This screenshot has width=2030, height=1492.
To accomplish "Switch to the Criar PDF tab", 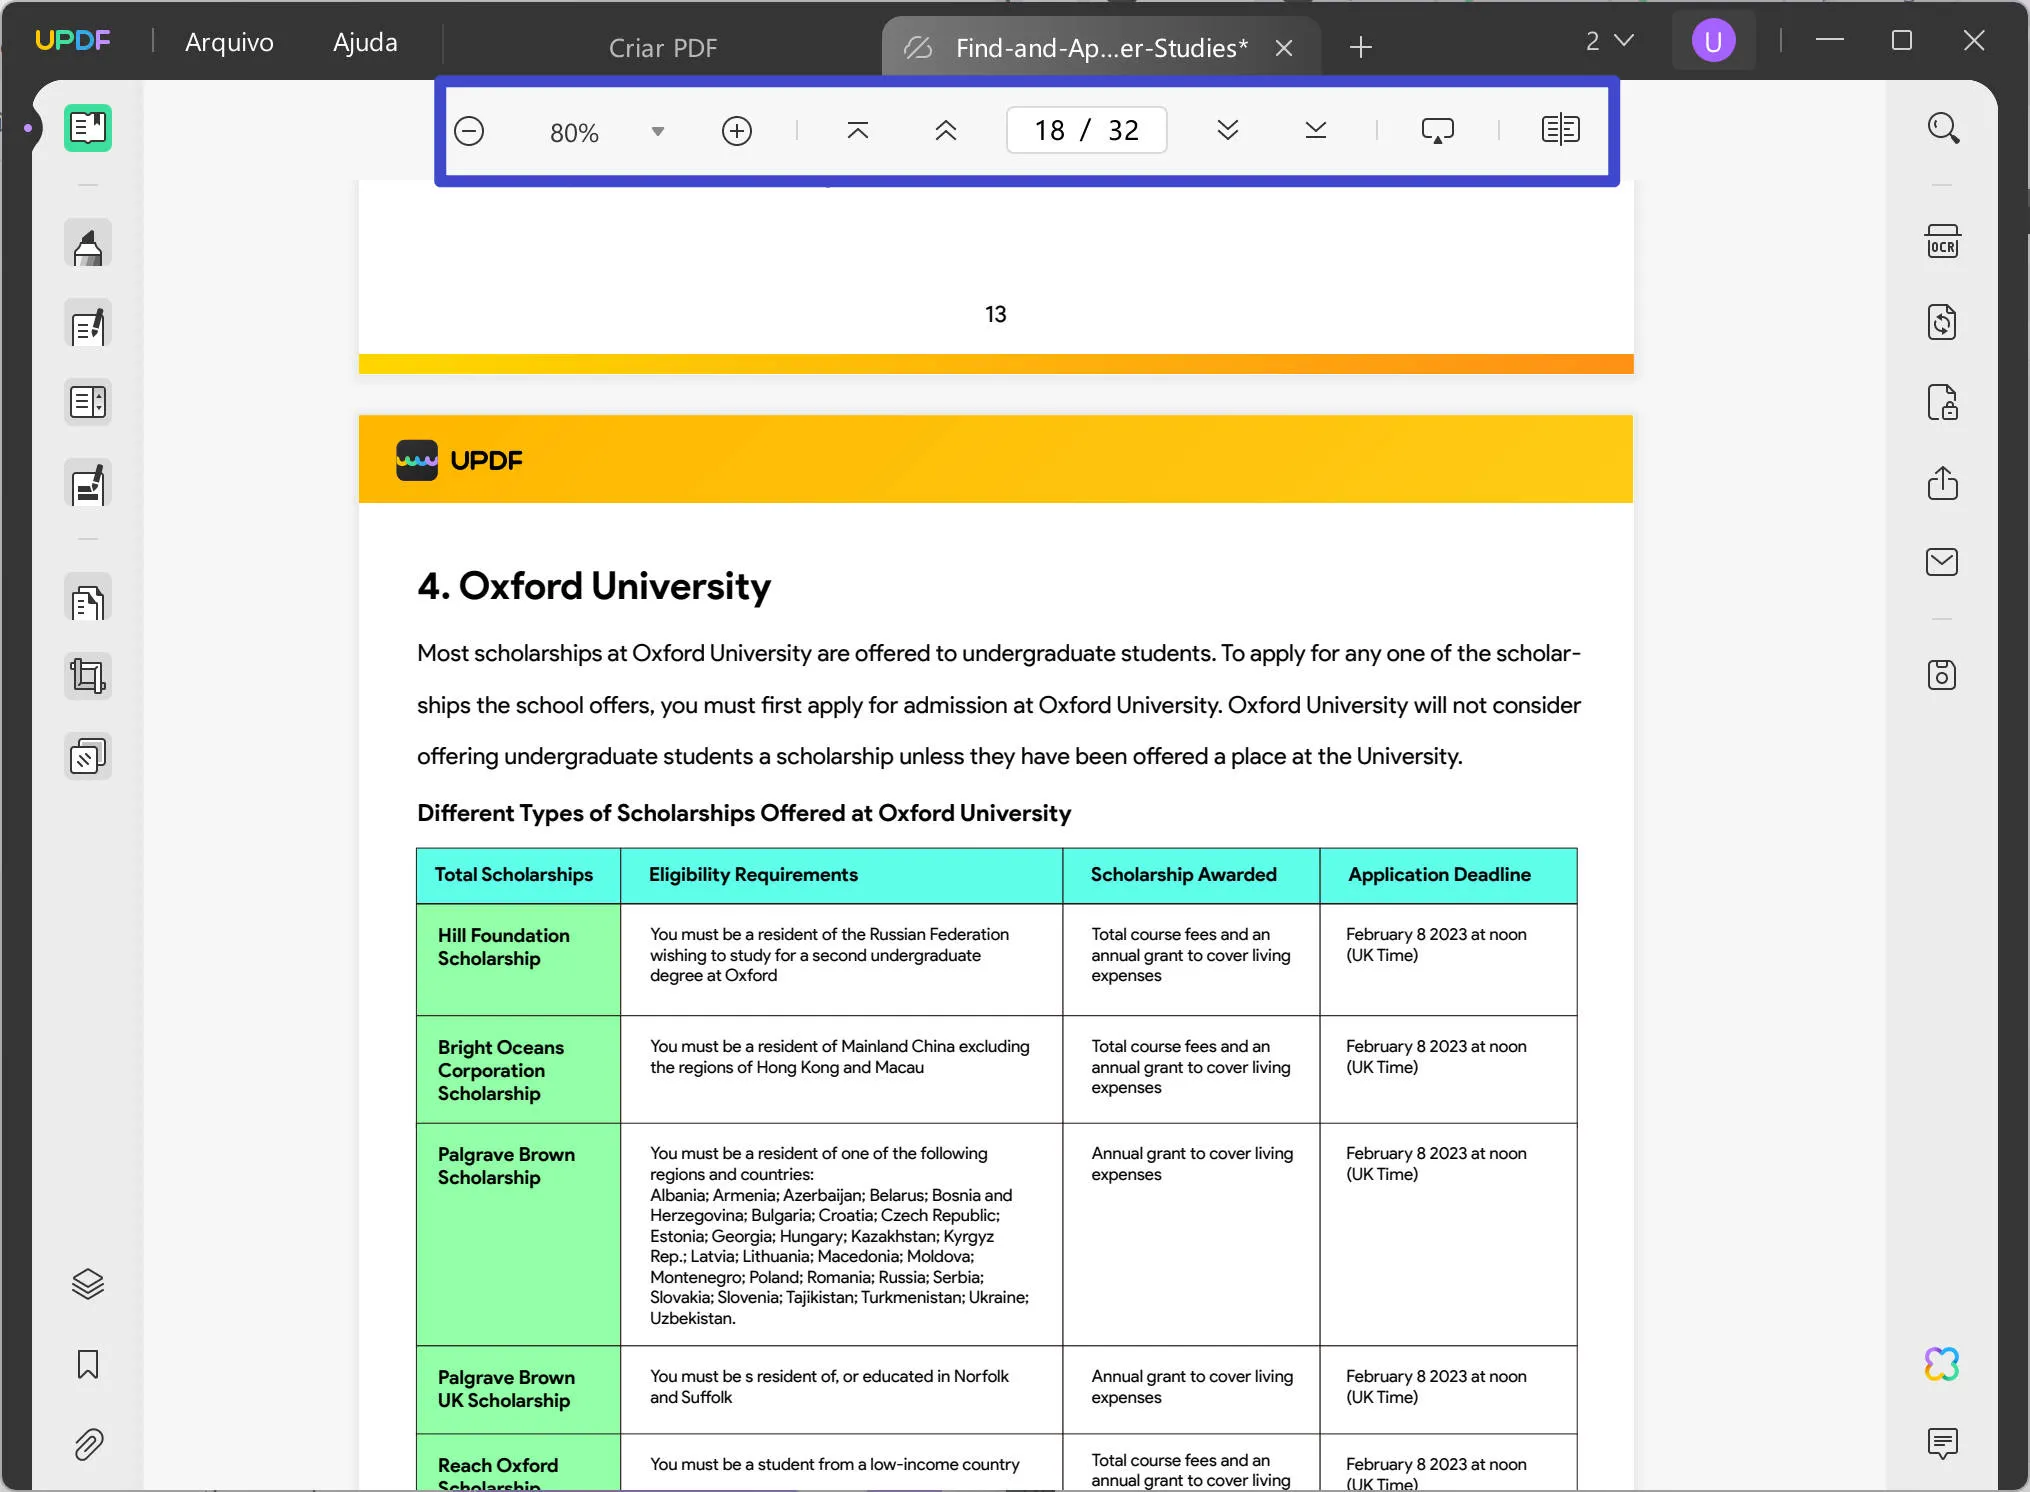I will [x=663, y=48].
